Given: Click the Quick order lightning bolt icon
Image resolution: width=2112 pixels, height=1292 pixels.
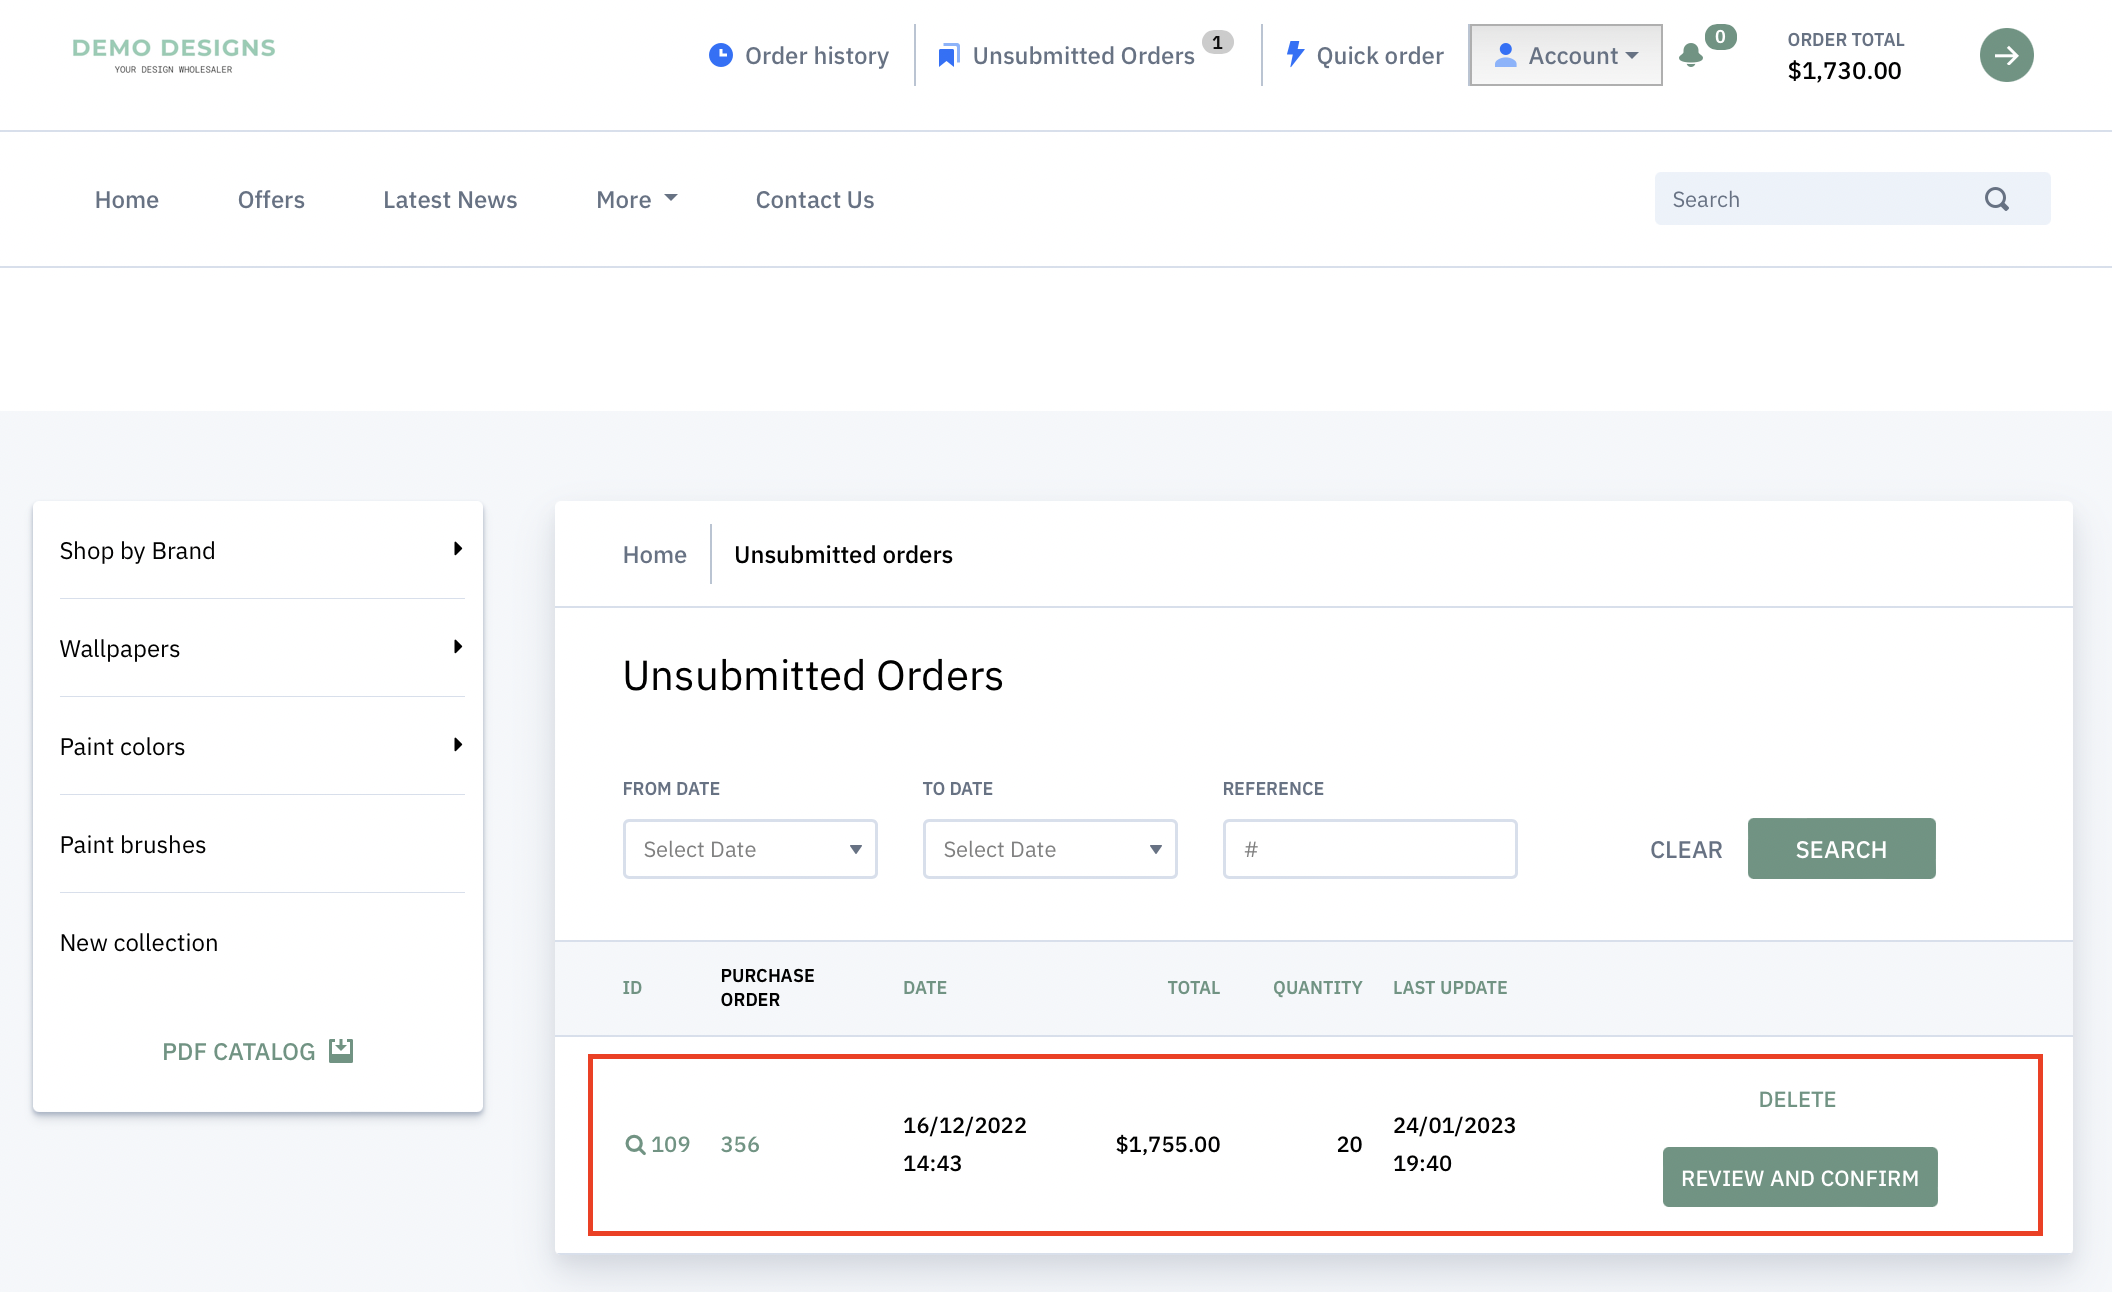Looking at the screenshot, I should tap(1295, 55).
